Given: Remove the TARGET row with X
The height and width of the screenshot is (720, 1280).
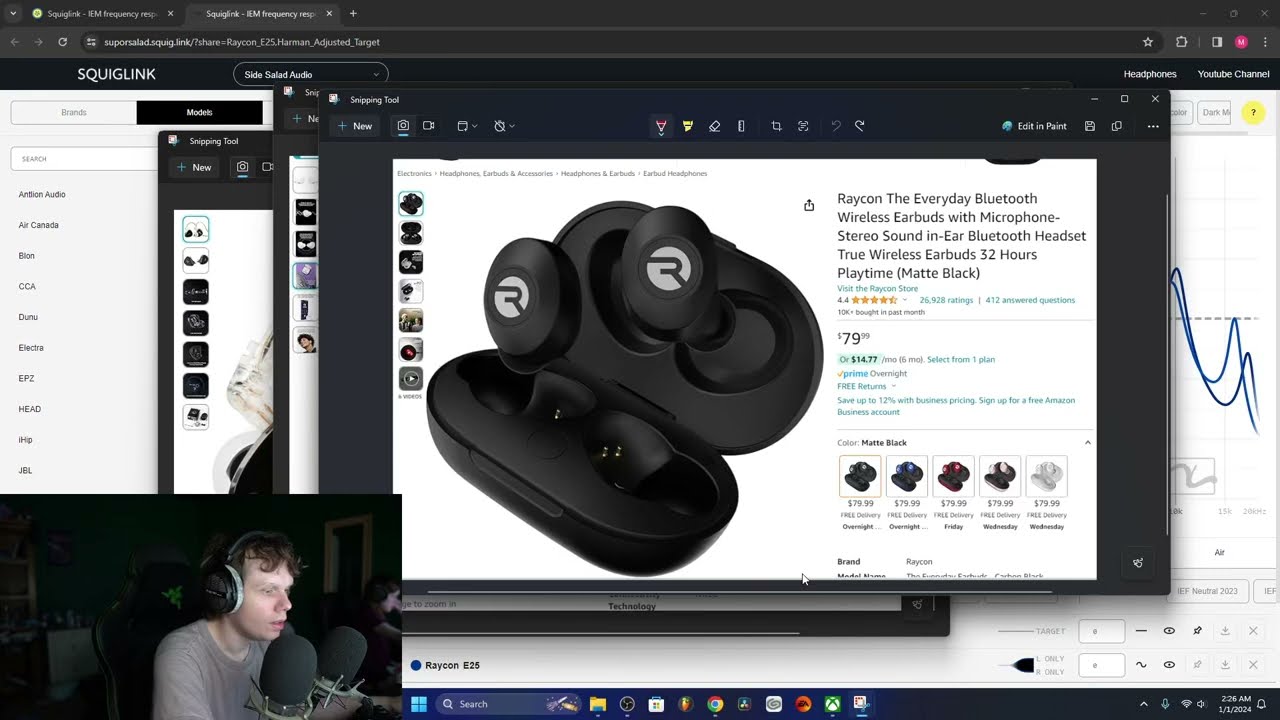Looking at the screenshot, I should coord(1253,631).
